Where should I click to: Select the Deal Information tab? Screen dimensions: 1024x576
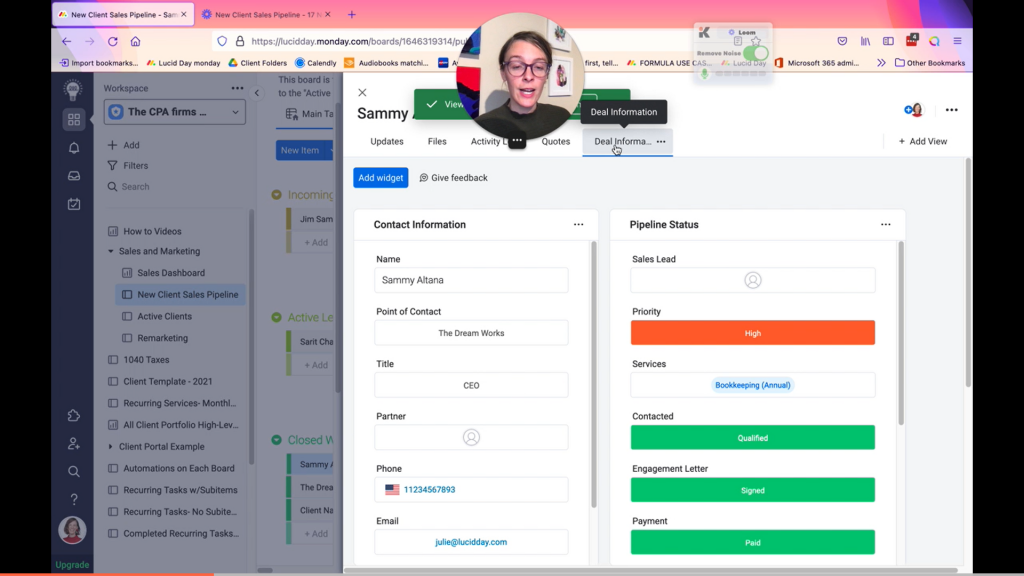[x=622, y=141]
